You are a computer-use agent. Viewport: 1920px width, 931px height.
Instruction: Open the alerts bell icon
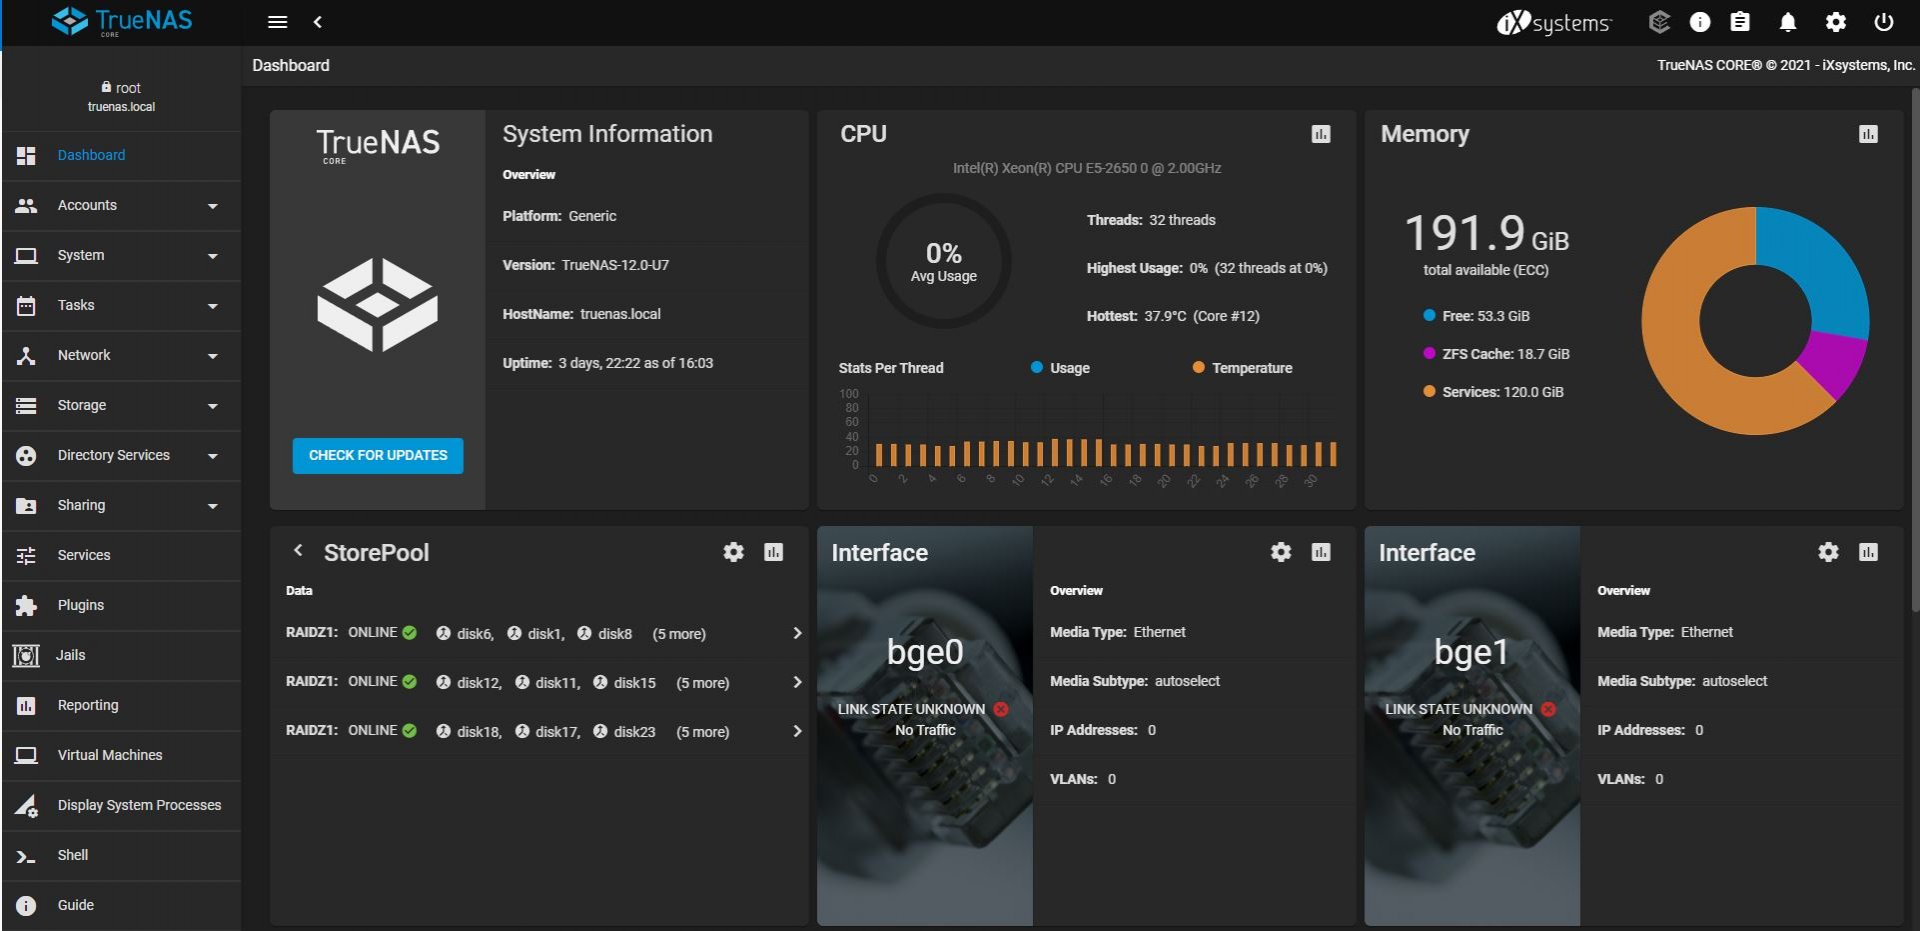(x=1788, y=22)
